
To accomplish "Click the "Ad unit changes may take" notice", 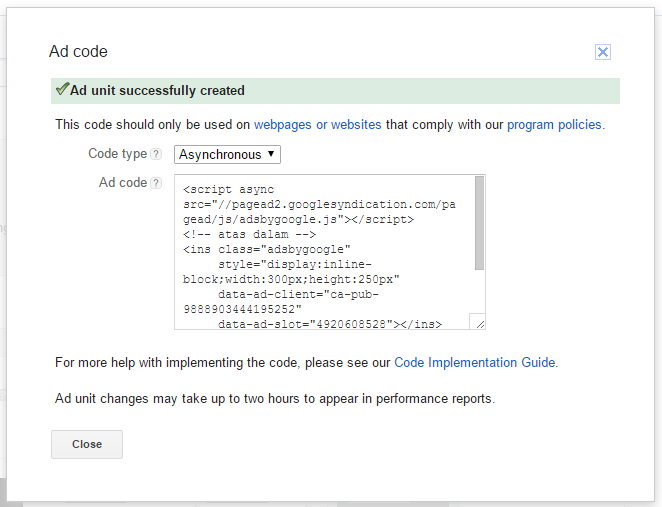I will click(275, 399).
